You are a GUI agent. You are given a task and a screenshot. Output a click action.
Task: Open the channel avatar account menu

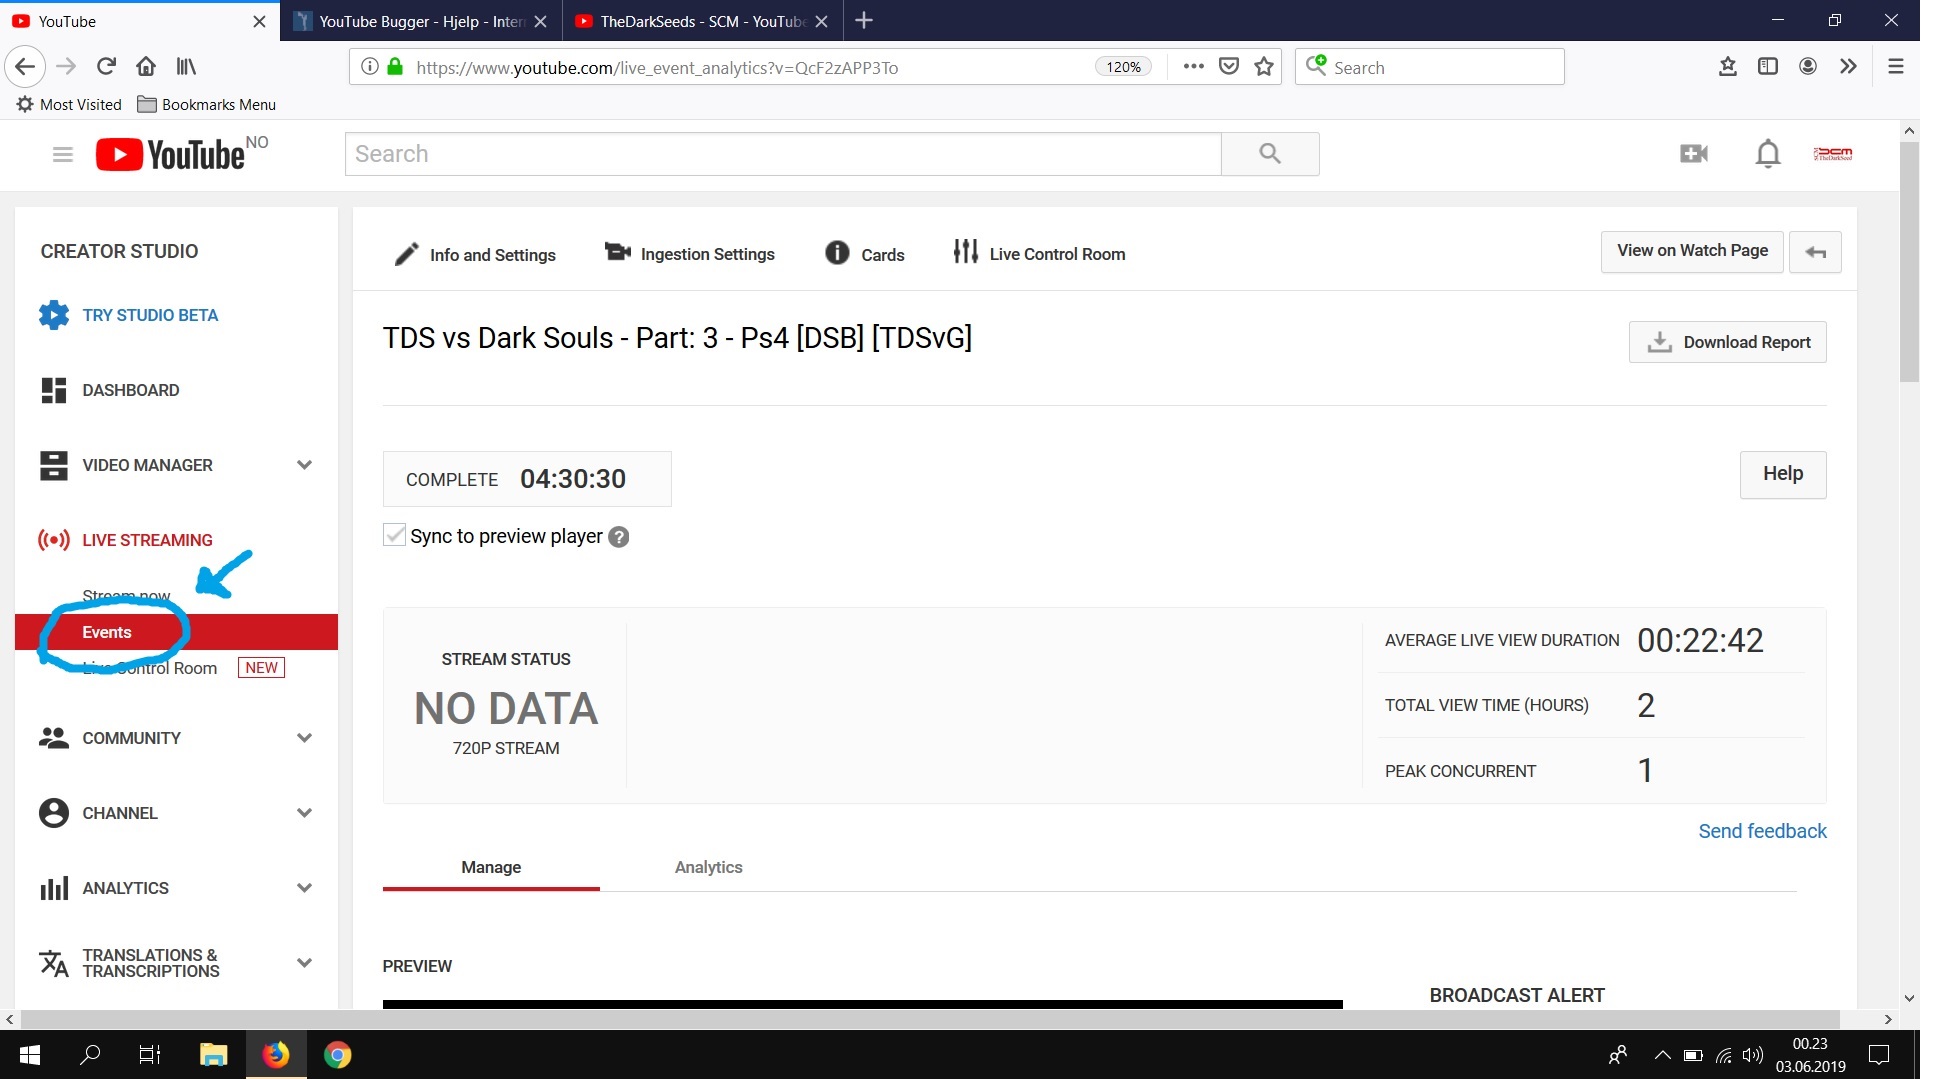click(x=1833, y=153)
